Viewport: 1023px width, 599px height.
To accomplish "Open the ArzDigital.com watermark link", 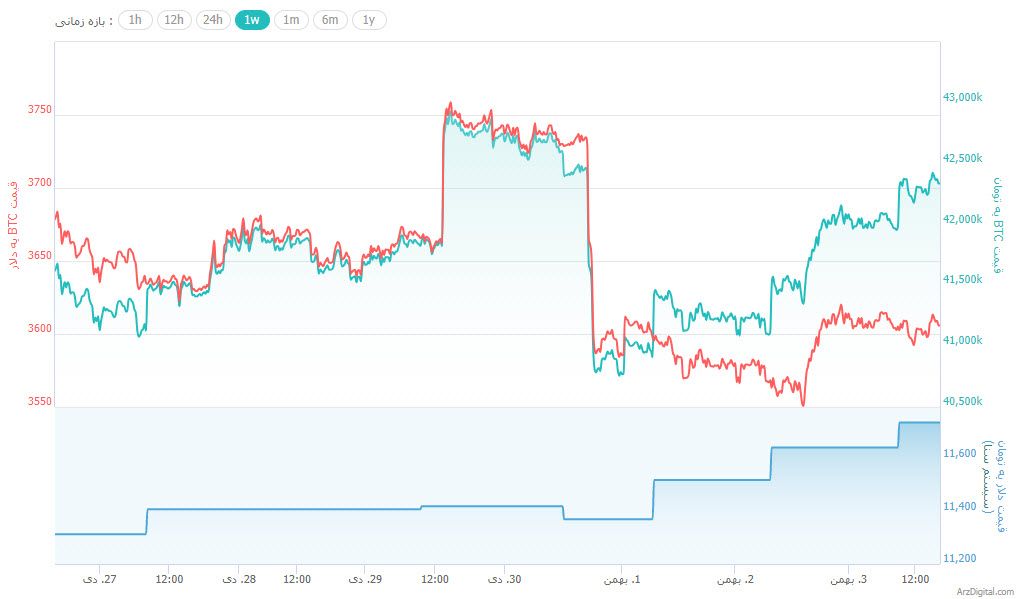I will [982, 591].
